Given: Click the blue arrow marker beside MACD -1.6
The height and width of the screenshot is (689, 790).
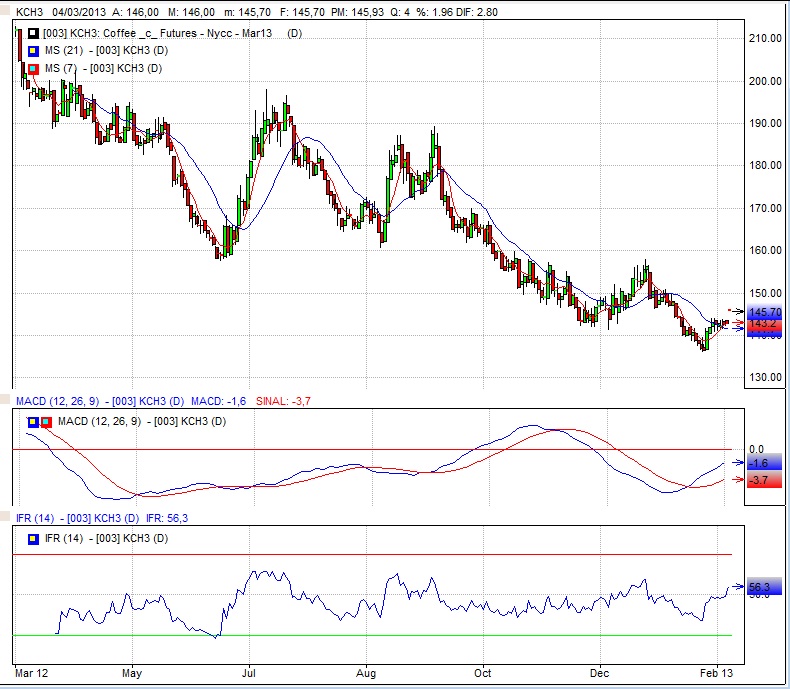Looking at the screenshot, I should 738,463.
